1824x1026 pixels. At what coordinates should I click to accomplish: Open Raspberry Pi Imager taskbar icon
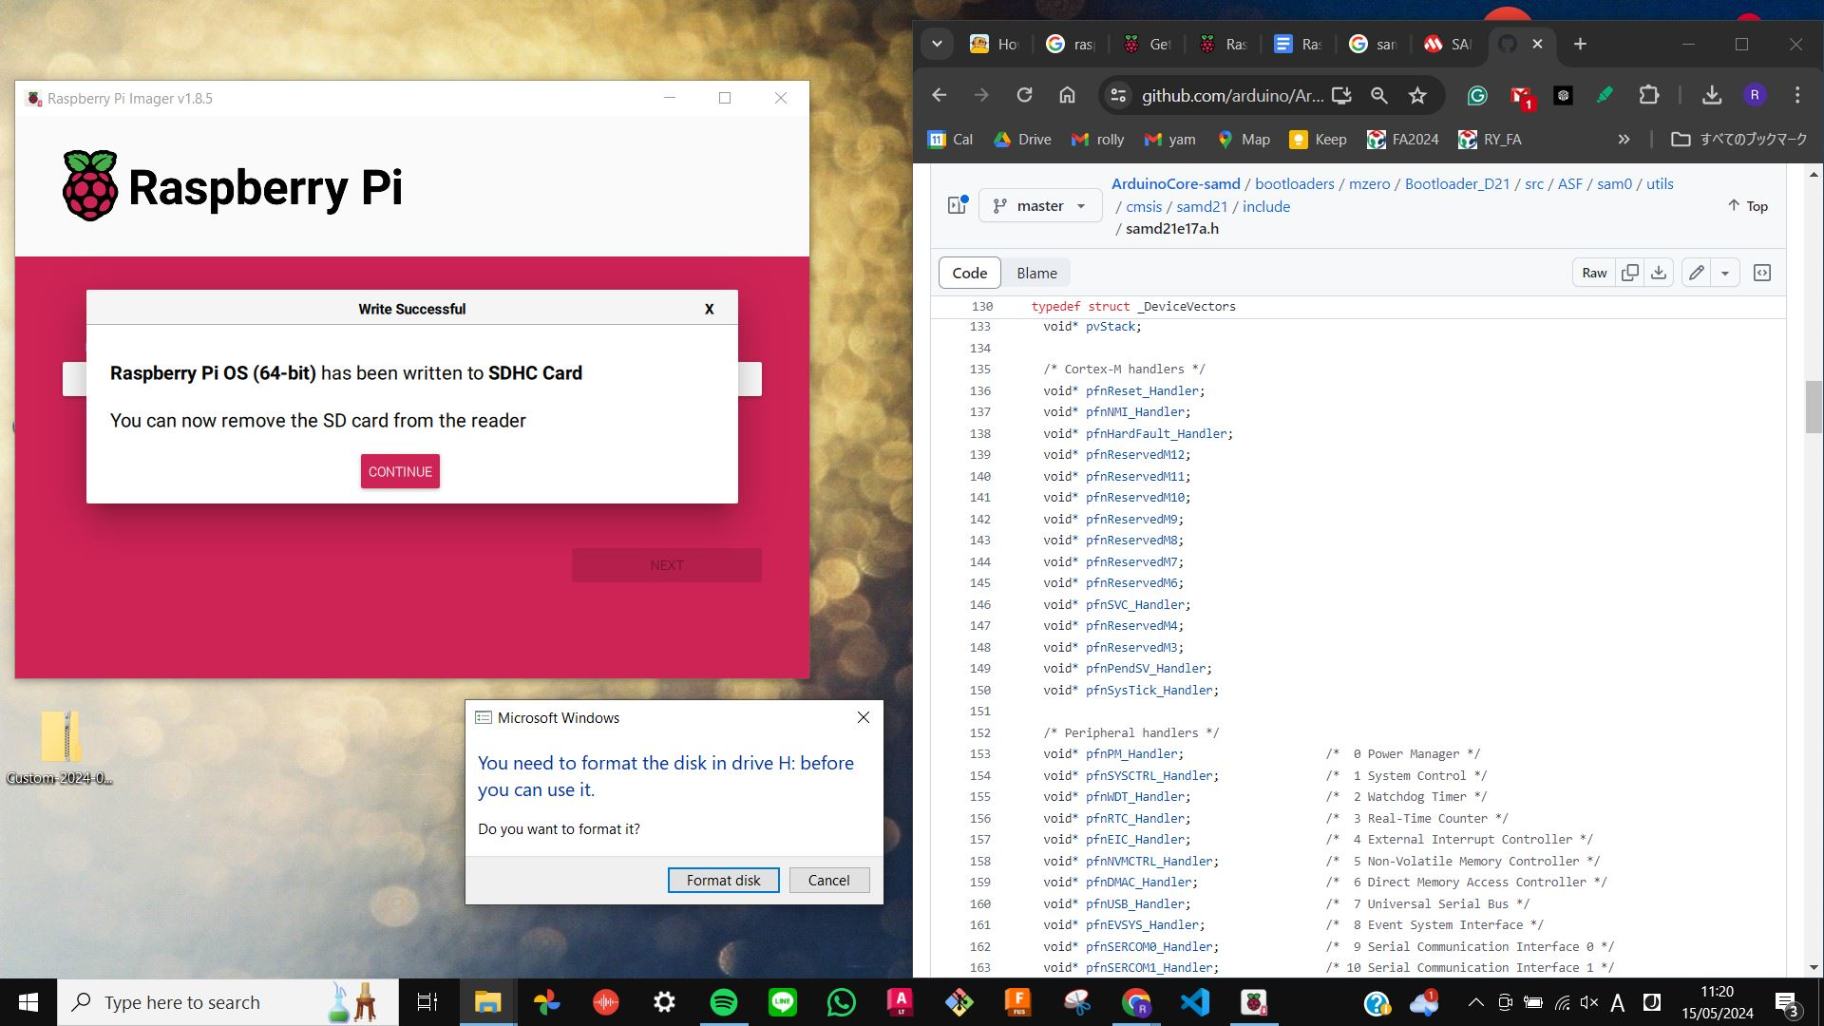click(x=1254, y=1002)
